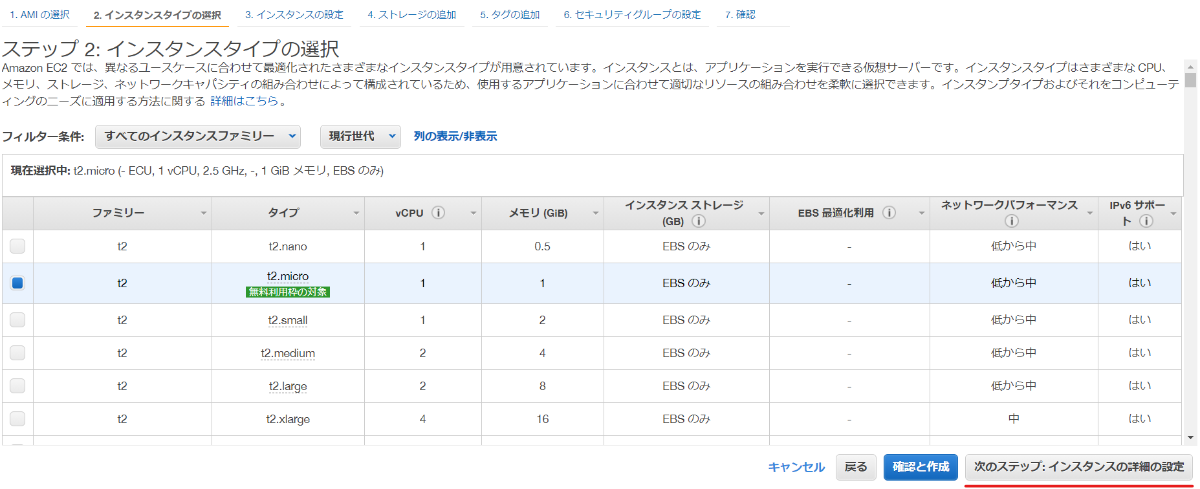Click the 中 network performance cell for t2.xlarge
Screen dimensions: 1200x489
click(x=1013, y=419)
